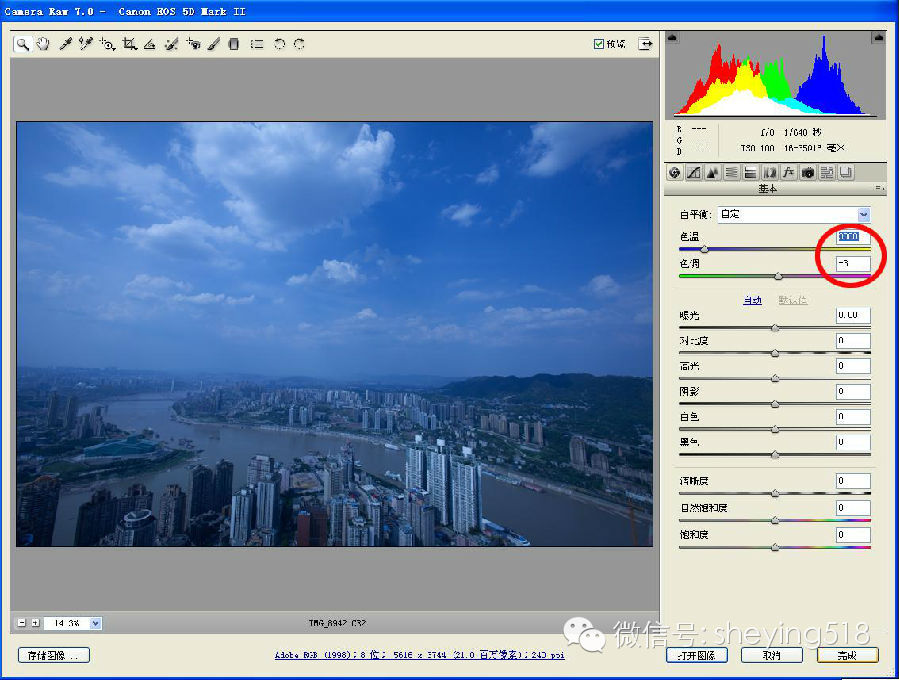Toggle highlight clipping warning on histogram
The width and height of the screenshot is (899, 680).
878,38
